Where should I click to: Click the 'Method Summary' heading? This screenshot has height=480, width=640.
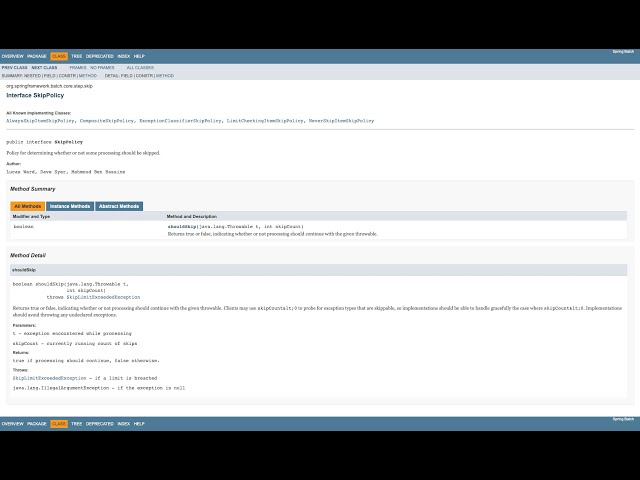tap(33, 189)
